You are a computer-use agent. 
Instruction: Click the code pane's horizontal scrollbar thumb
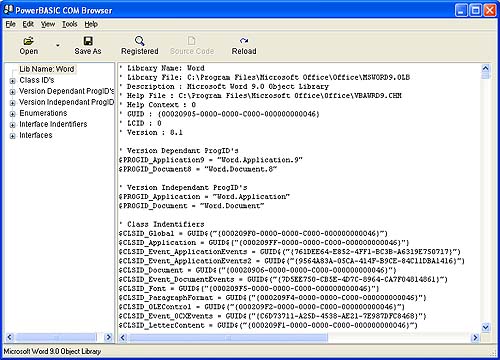(229, 338)
